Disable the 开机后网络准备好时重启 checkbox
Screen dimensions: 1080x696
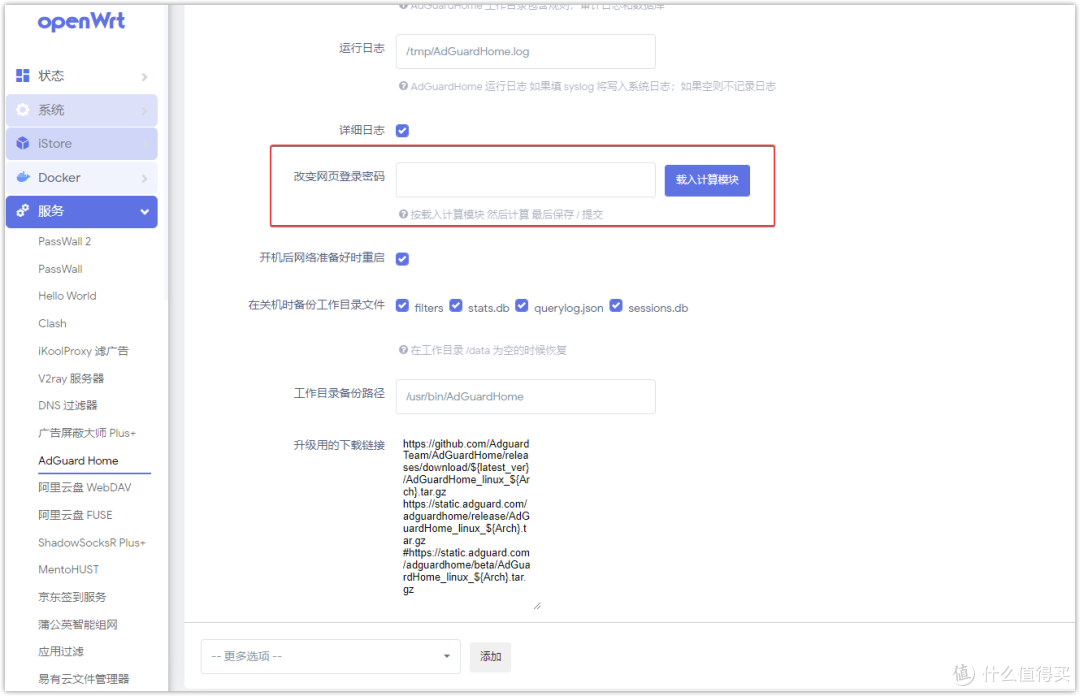pos(402,258)
